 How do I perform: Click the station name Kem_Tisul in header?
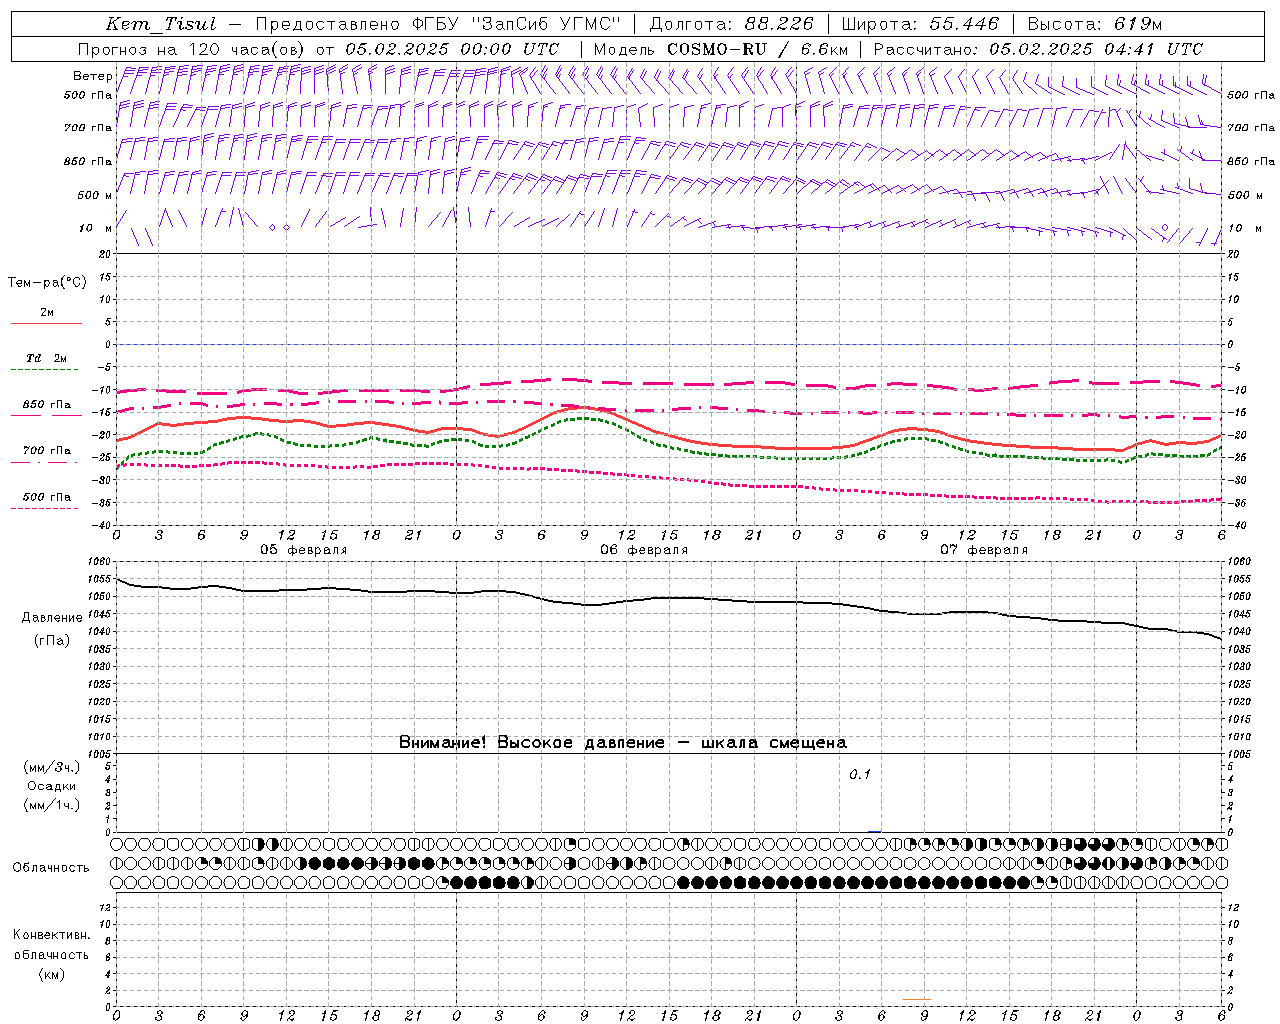[161, 24]
